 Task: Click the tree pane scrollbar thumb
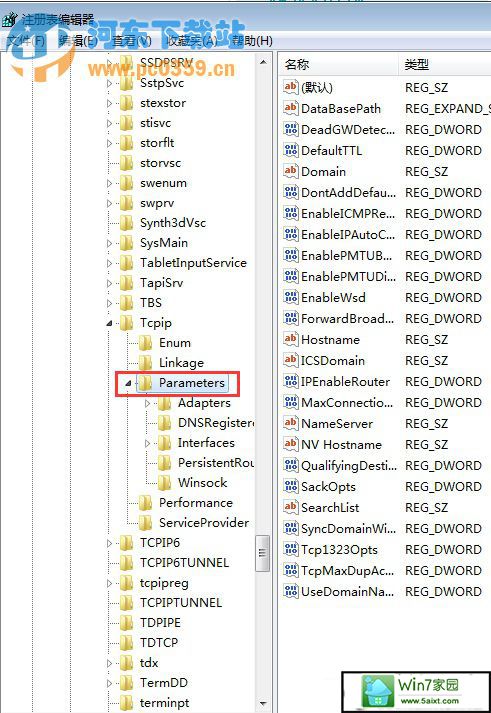[x=262, y=553]
